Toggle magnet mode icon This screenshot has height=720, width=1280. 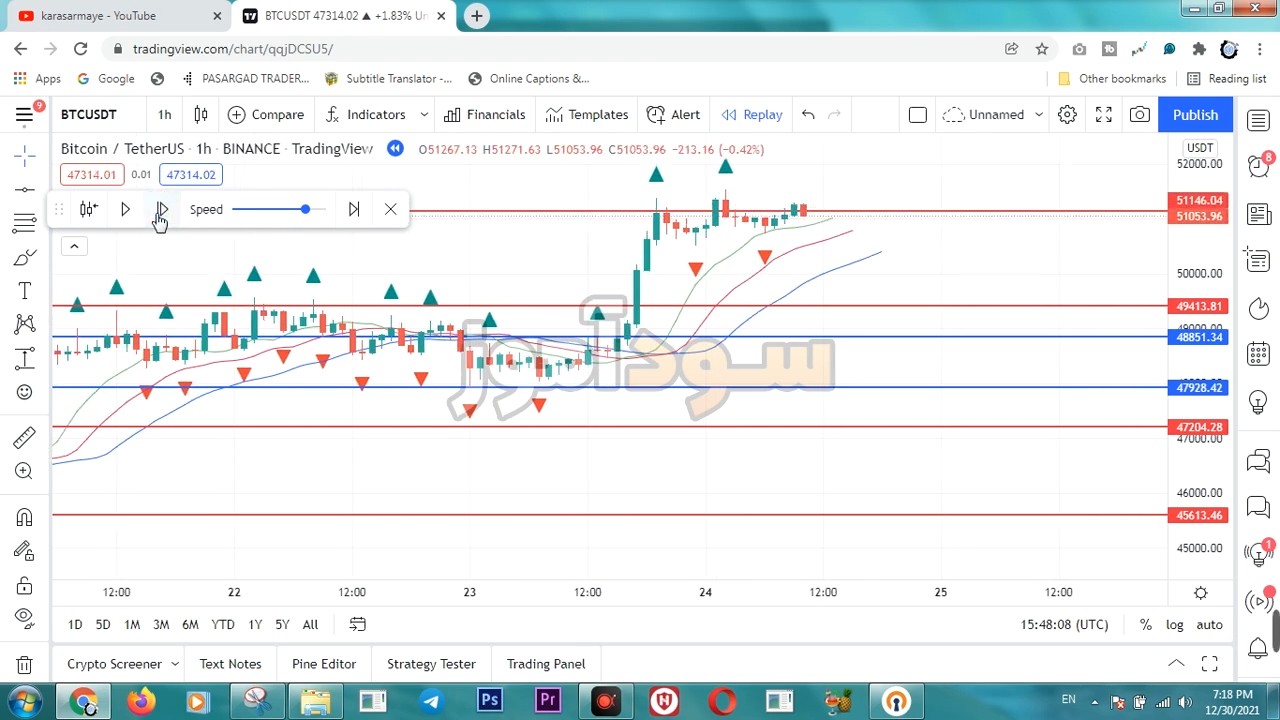[25, 517]
